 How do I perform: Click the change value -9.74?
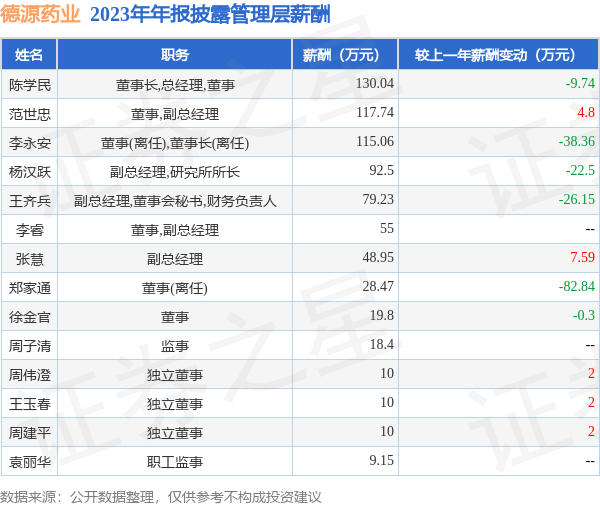click(x=580, y=83)
